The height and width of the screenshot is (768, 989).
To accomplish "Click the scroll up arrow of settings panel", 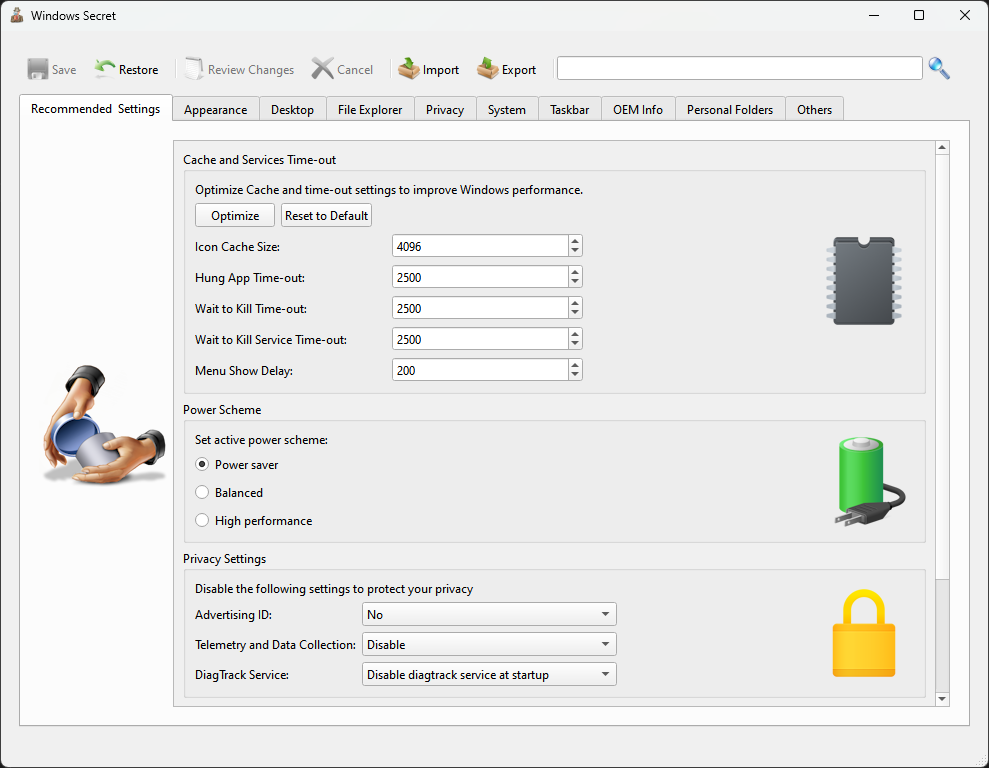I will point(942,148).
